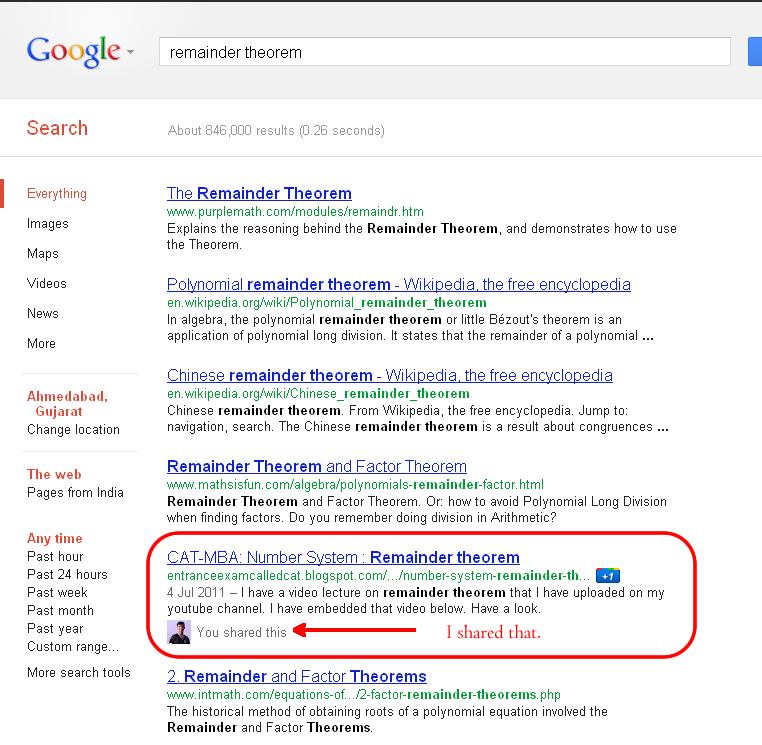
Task: Switch to Images results
Action: coord(48,224)
